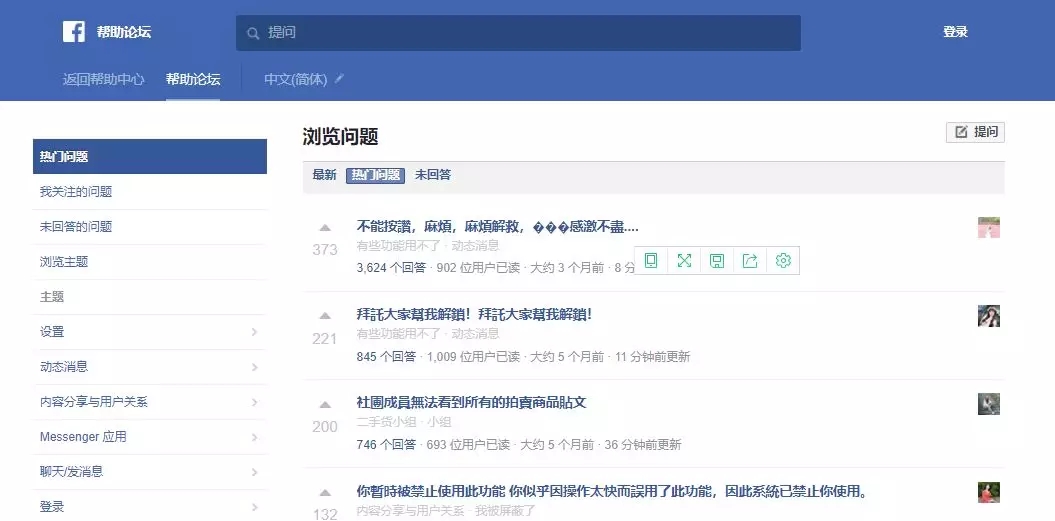The height and width of the screenshot is (521, 1055).
Task: Click the 提问 ask question button
Action: [x=975, y=132]
